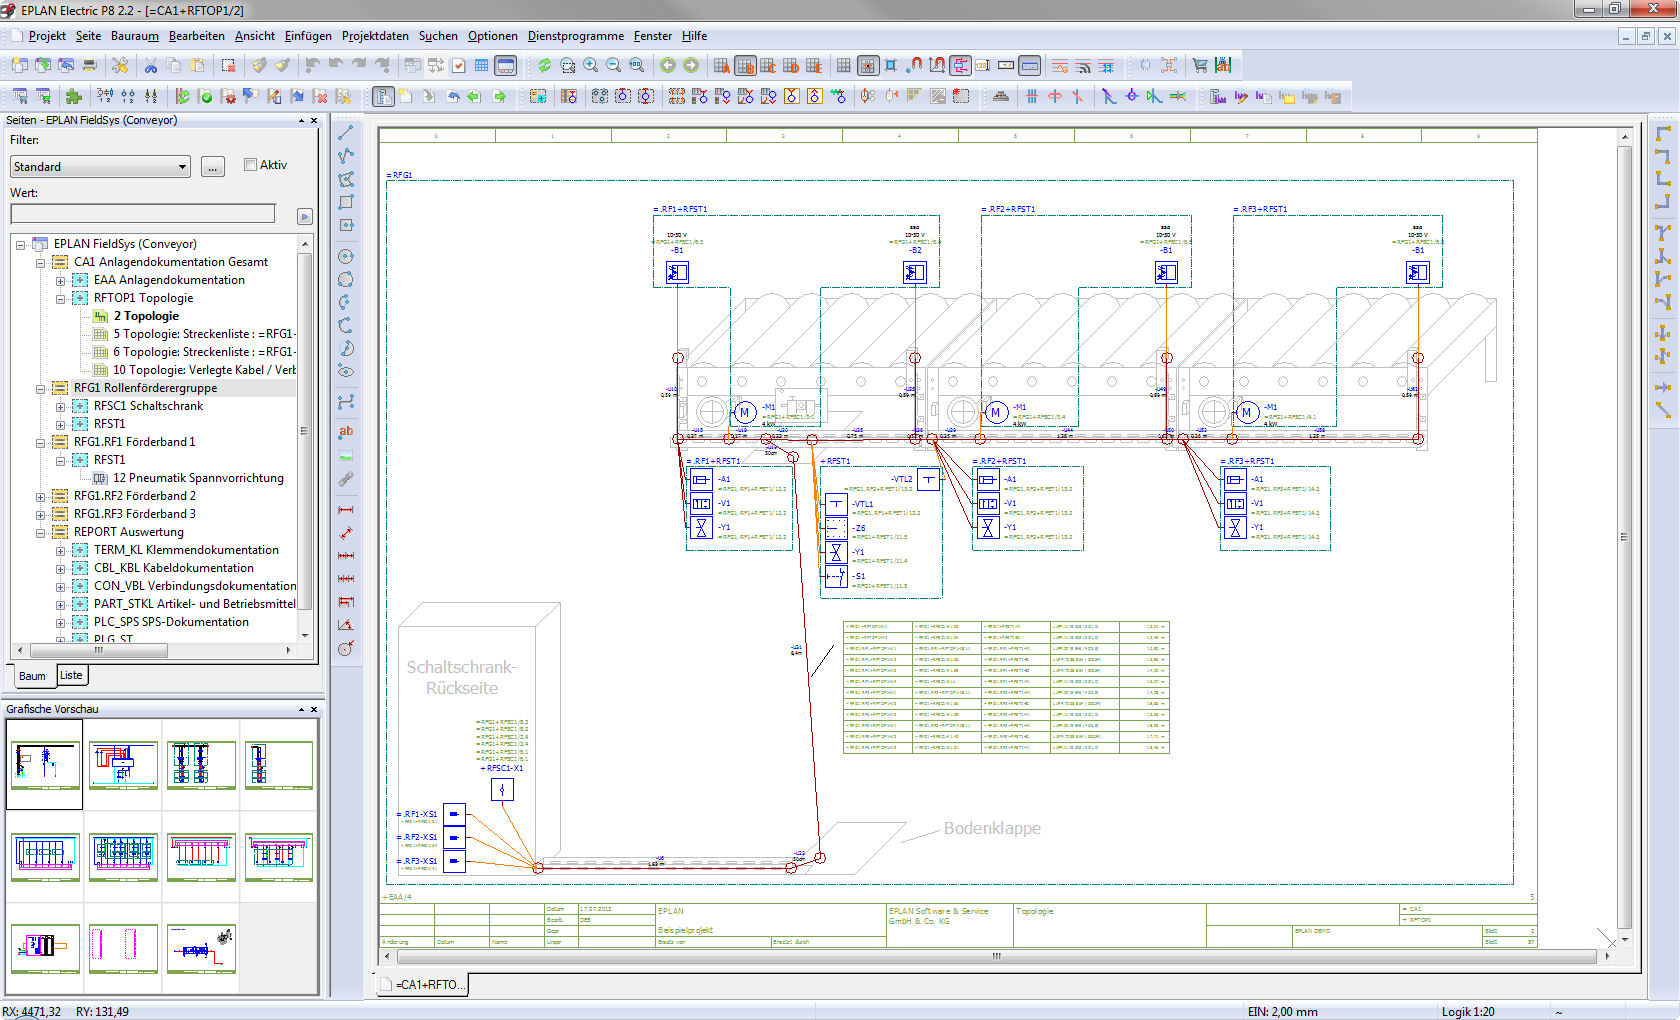
Task: Select '12 Pneumatik Spannvorrichtung' page in tree
Action: click(198, 478)
